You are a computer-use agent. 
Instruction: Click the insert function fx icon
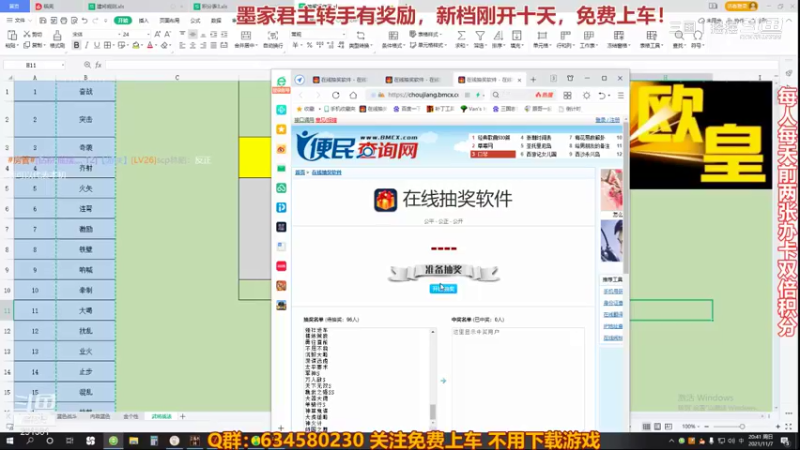98,65
